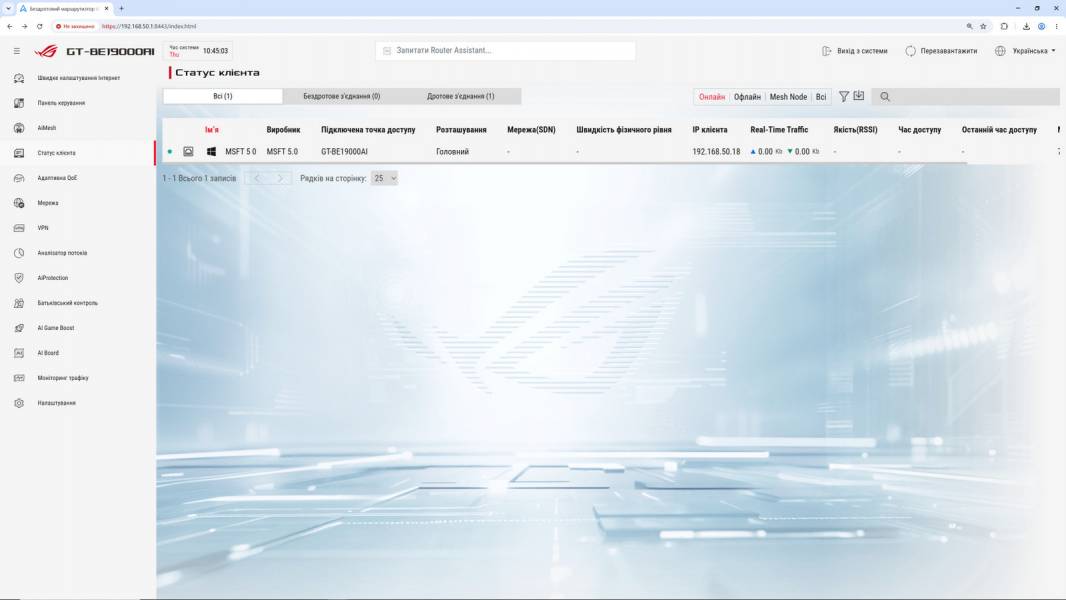Sort by the Виробник column header
The width and height of the screenshot is (1066, 600).
pos(283,130)
